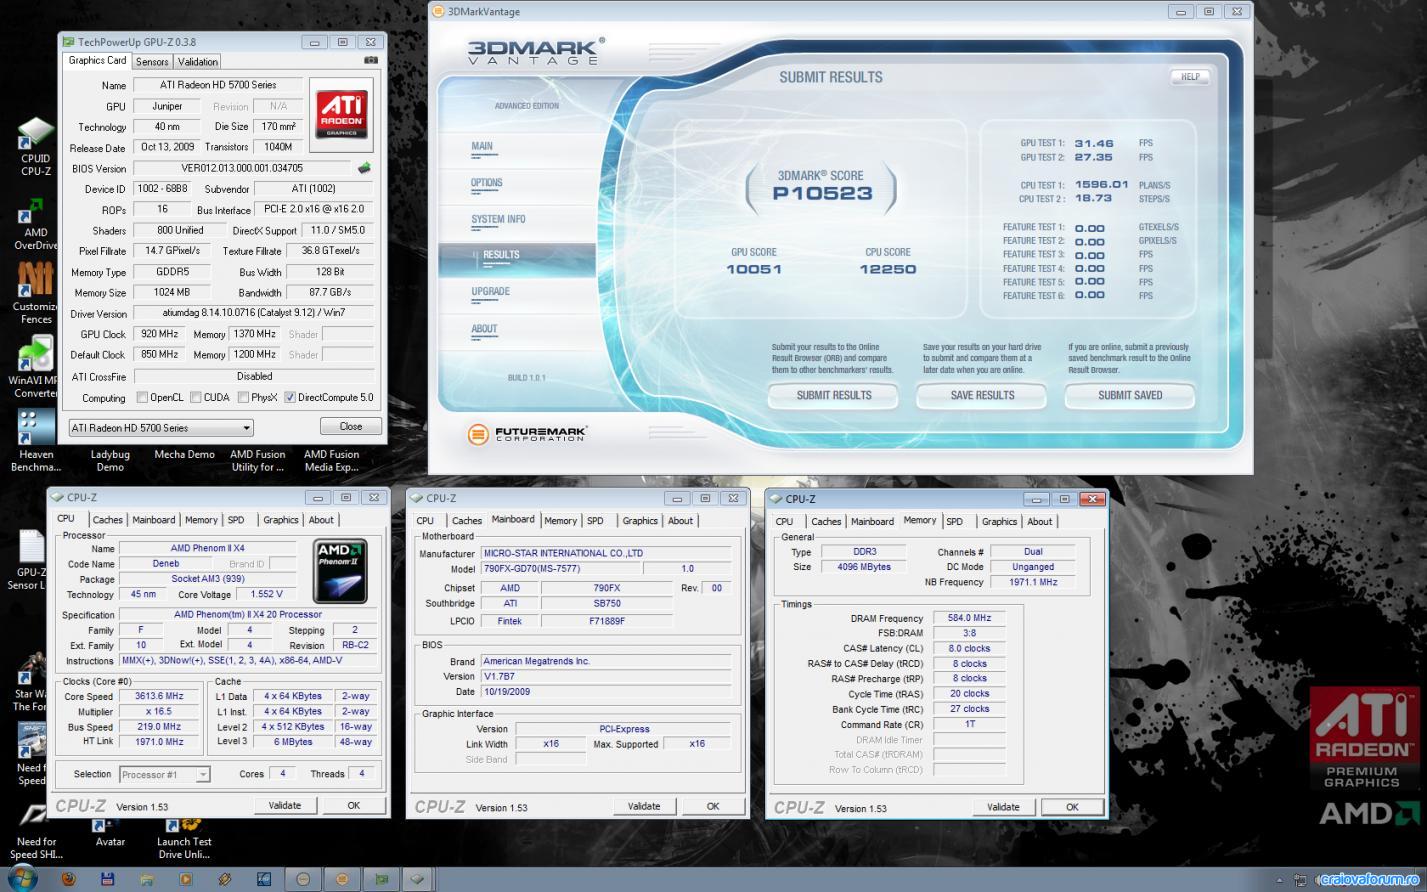1427x892 pixels.
Task: Select MAIN in 3DMark Vantage menu
Action: 482,146
